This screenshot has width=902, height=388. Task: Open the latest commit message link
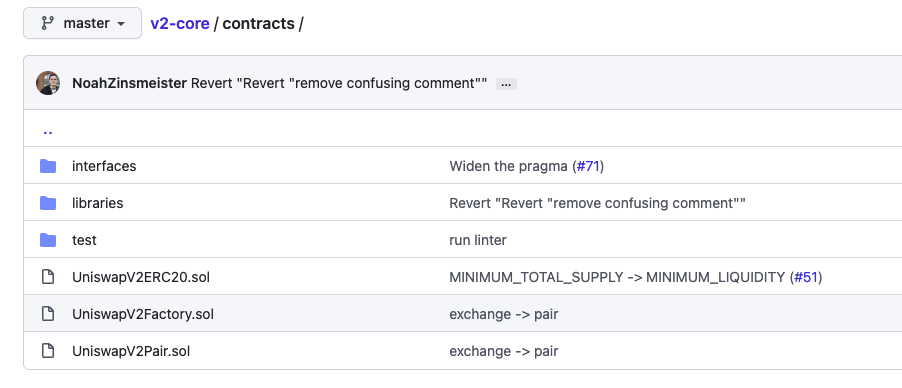(339, 83)
